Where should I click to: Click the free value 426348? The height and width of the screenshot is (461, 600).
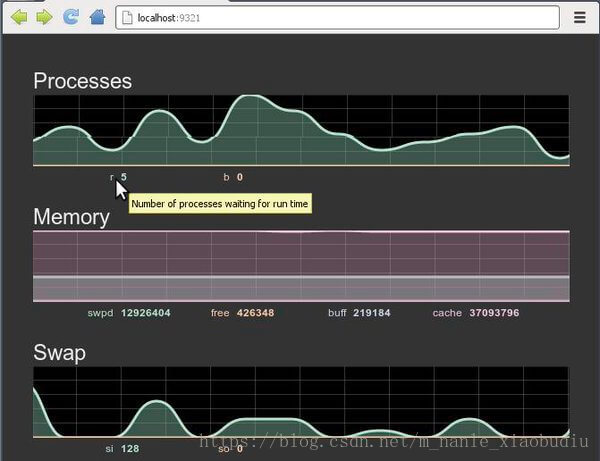tap(255, 313)
